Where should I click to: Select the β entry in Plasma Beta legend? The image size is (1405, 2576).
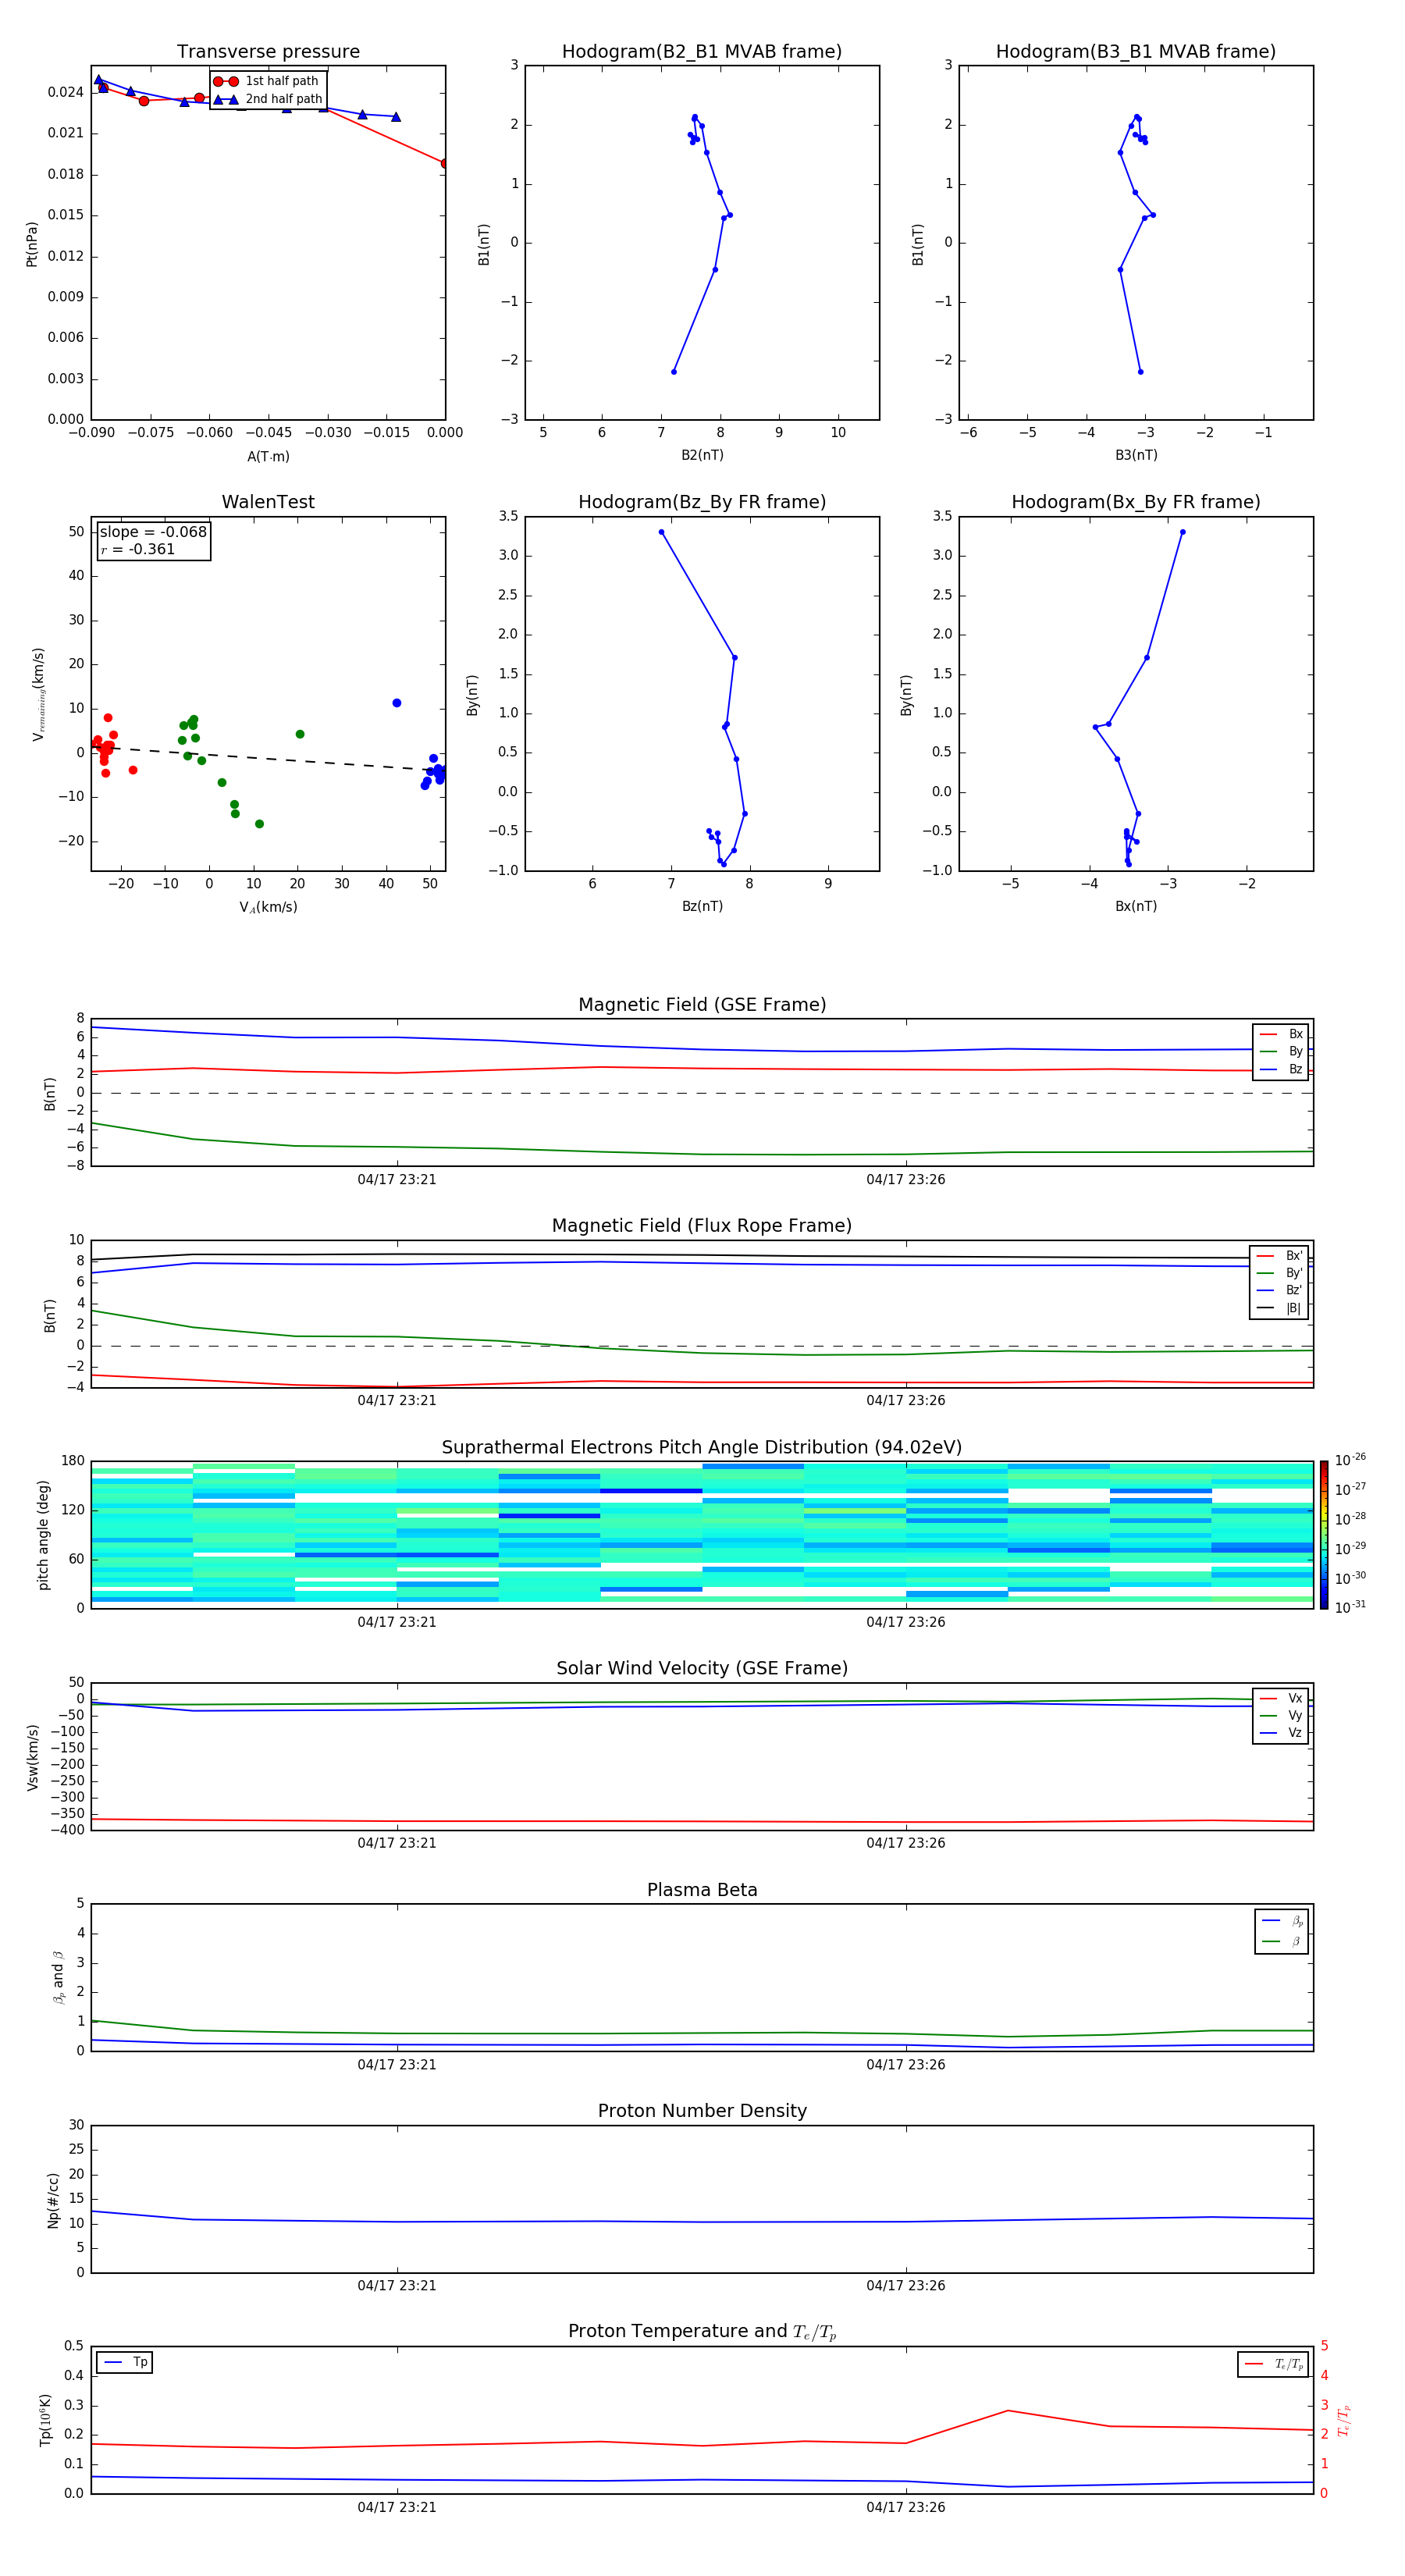coord(1282,1941)
